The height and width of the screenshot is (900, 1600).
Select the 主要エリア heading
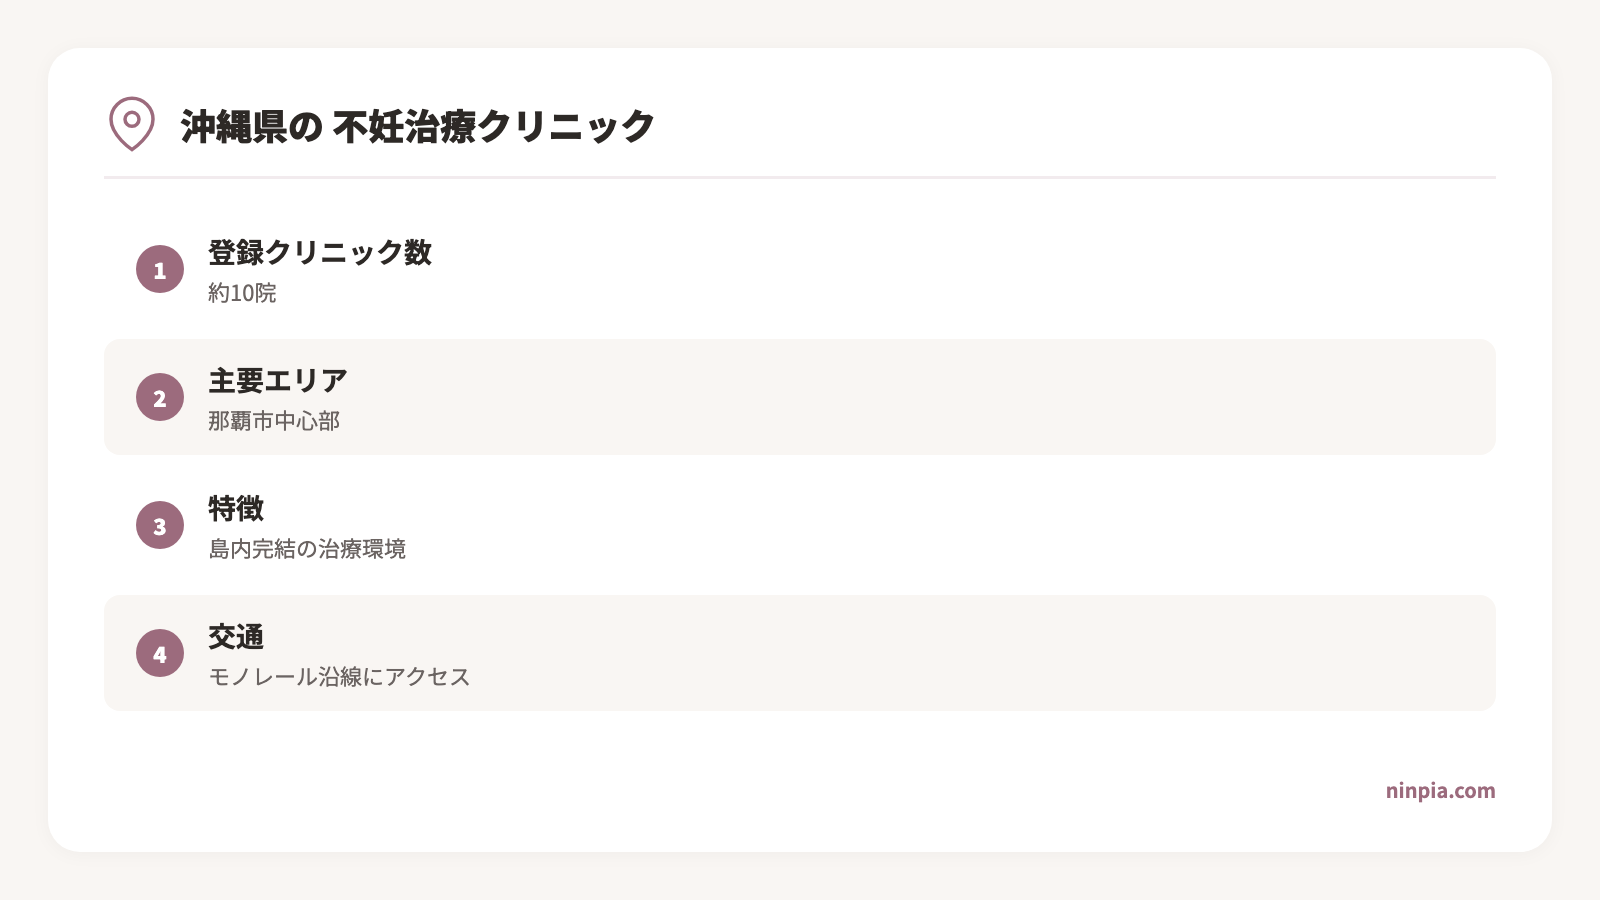click(278, 381)
